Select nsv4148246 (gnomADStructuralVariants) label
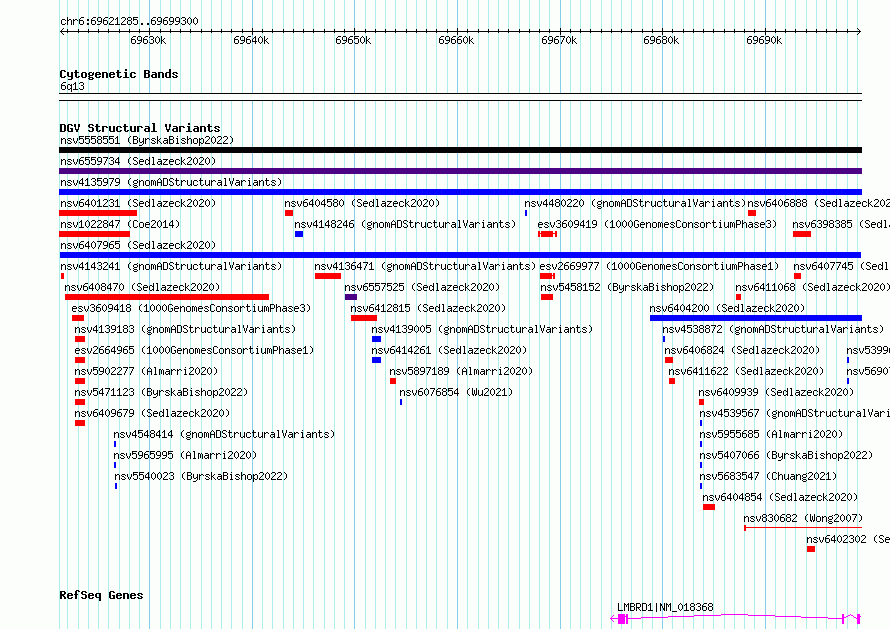The height and width of the screenshot is (629, 890). 405,224
